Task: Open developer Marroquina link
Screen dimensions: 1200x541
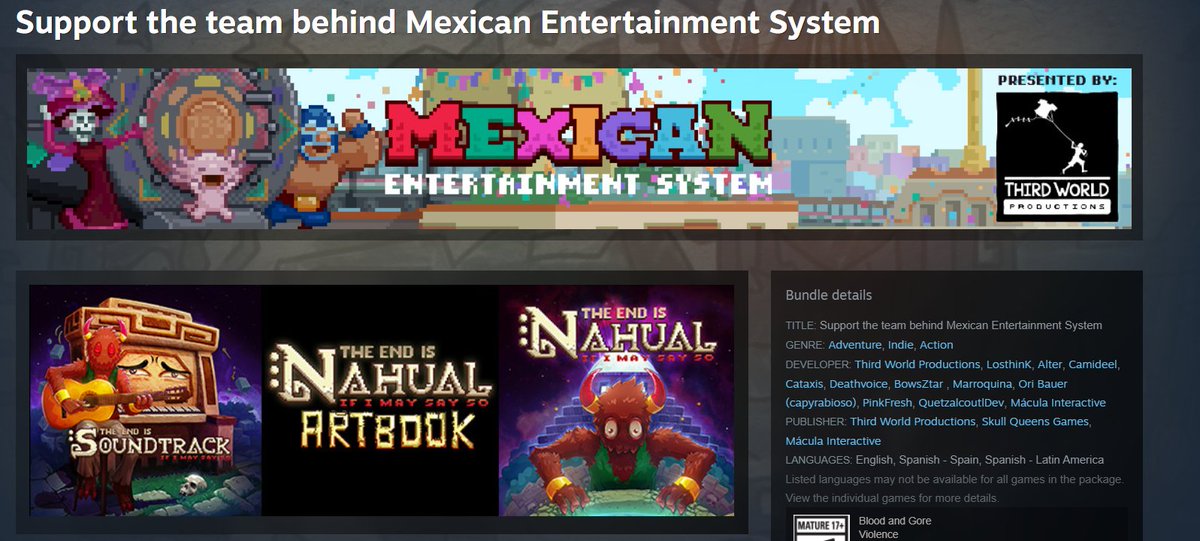Action: coord(981,384)
